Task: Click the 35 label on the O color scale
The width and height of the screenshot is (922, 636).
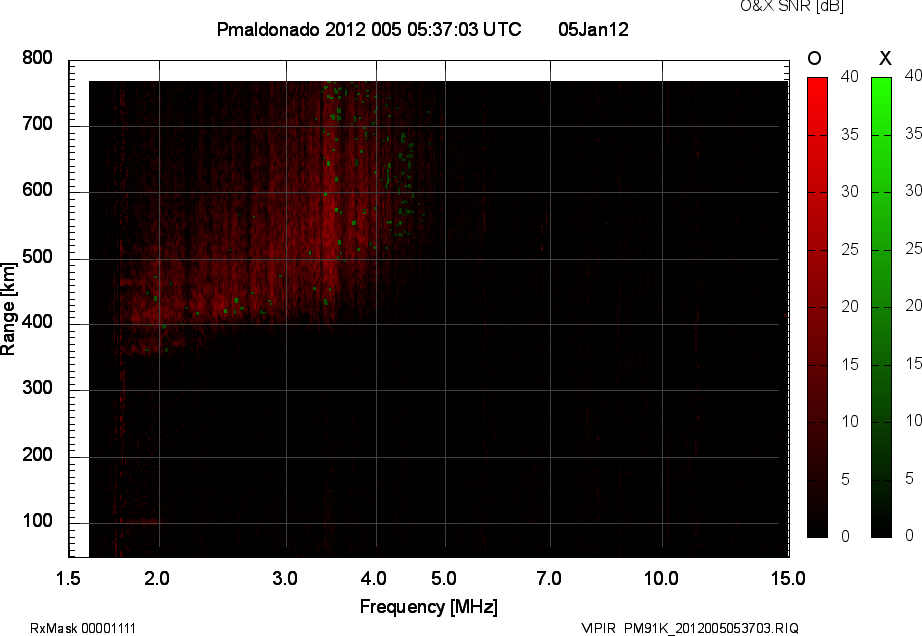Action: (x=850, y=135)
